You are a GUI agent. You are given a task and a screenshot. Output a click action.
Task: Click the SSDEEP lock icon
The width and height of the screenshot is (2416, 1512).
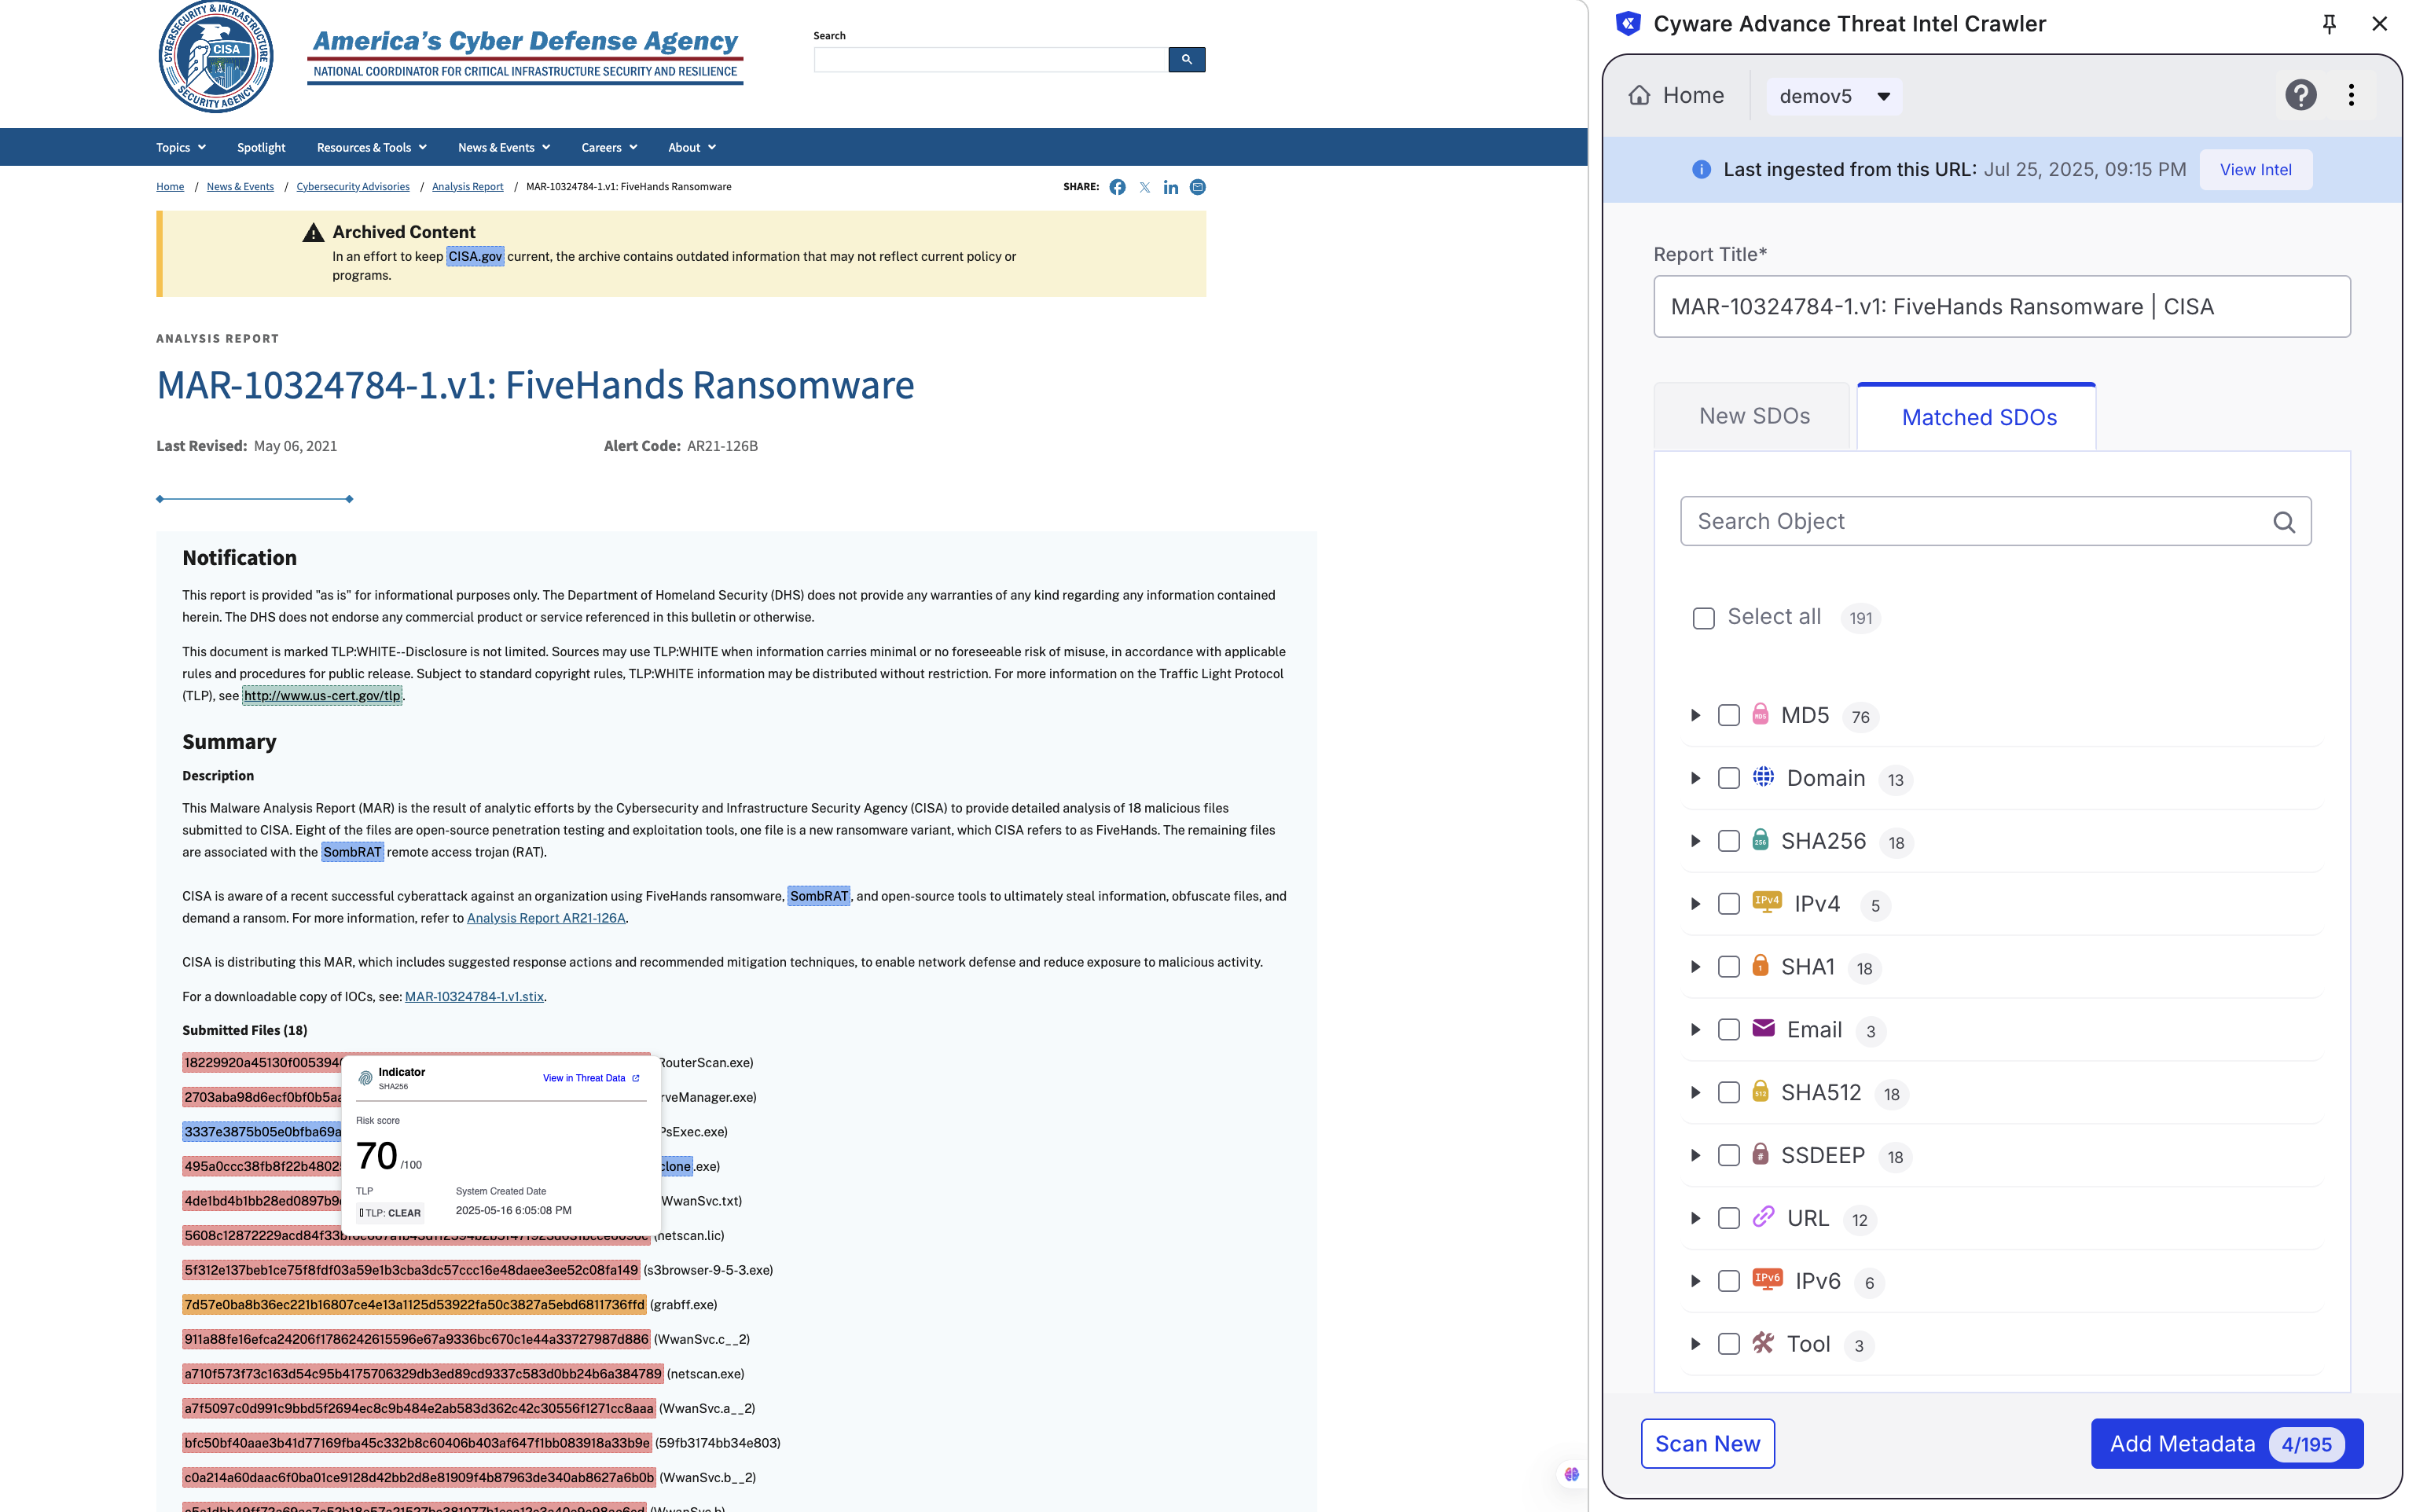point(1760,1154)
